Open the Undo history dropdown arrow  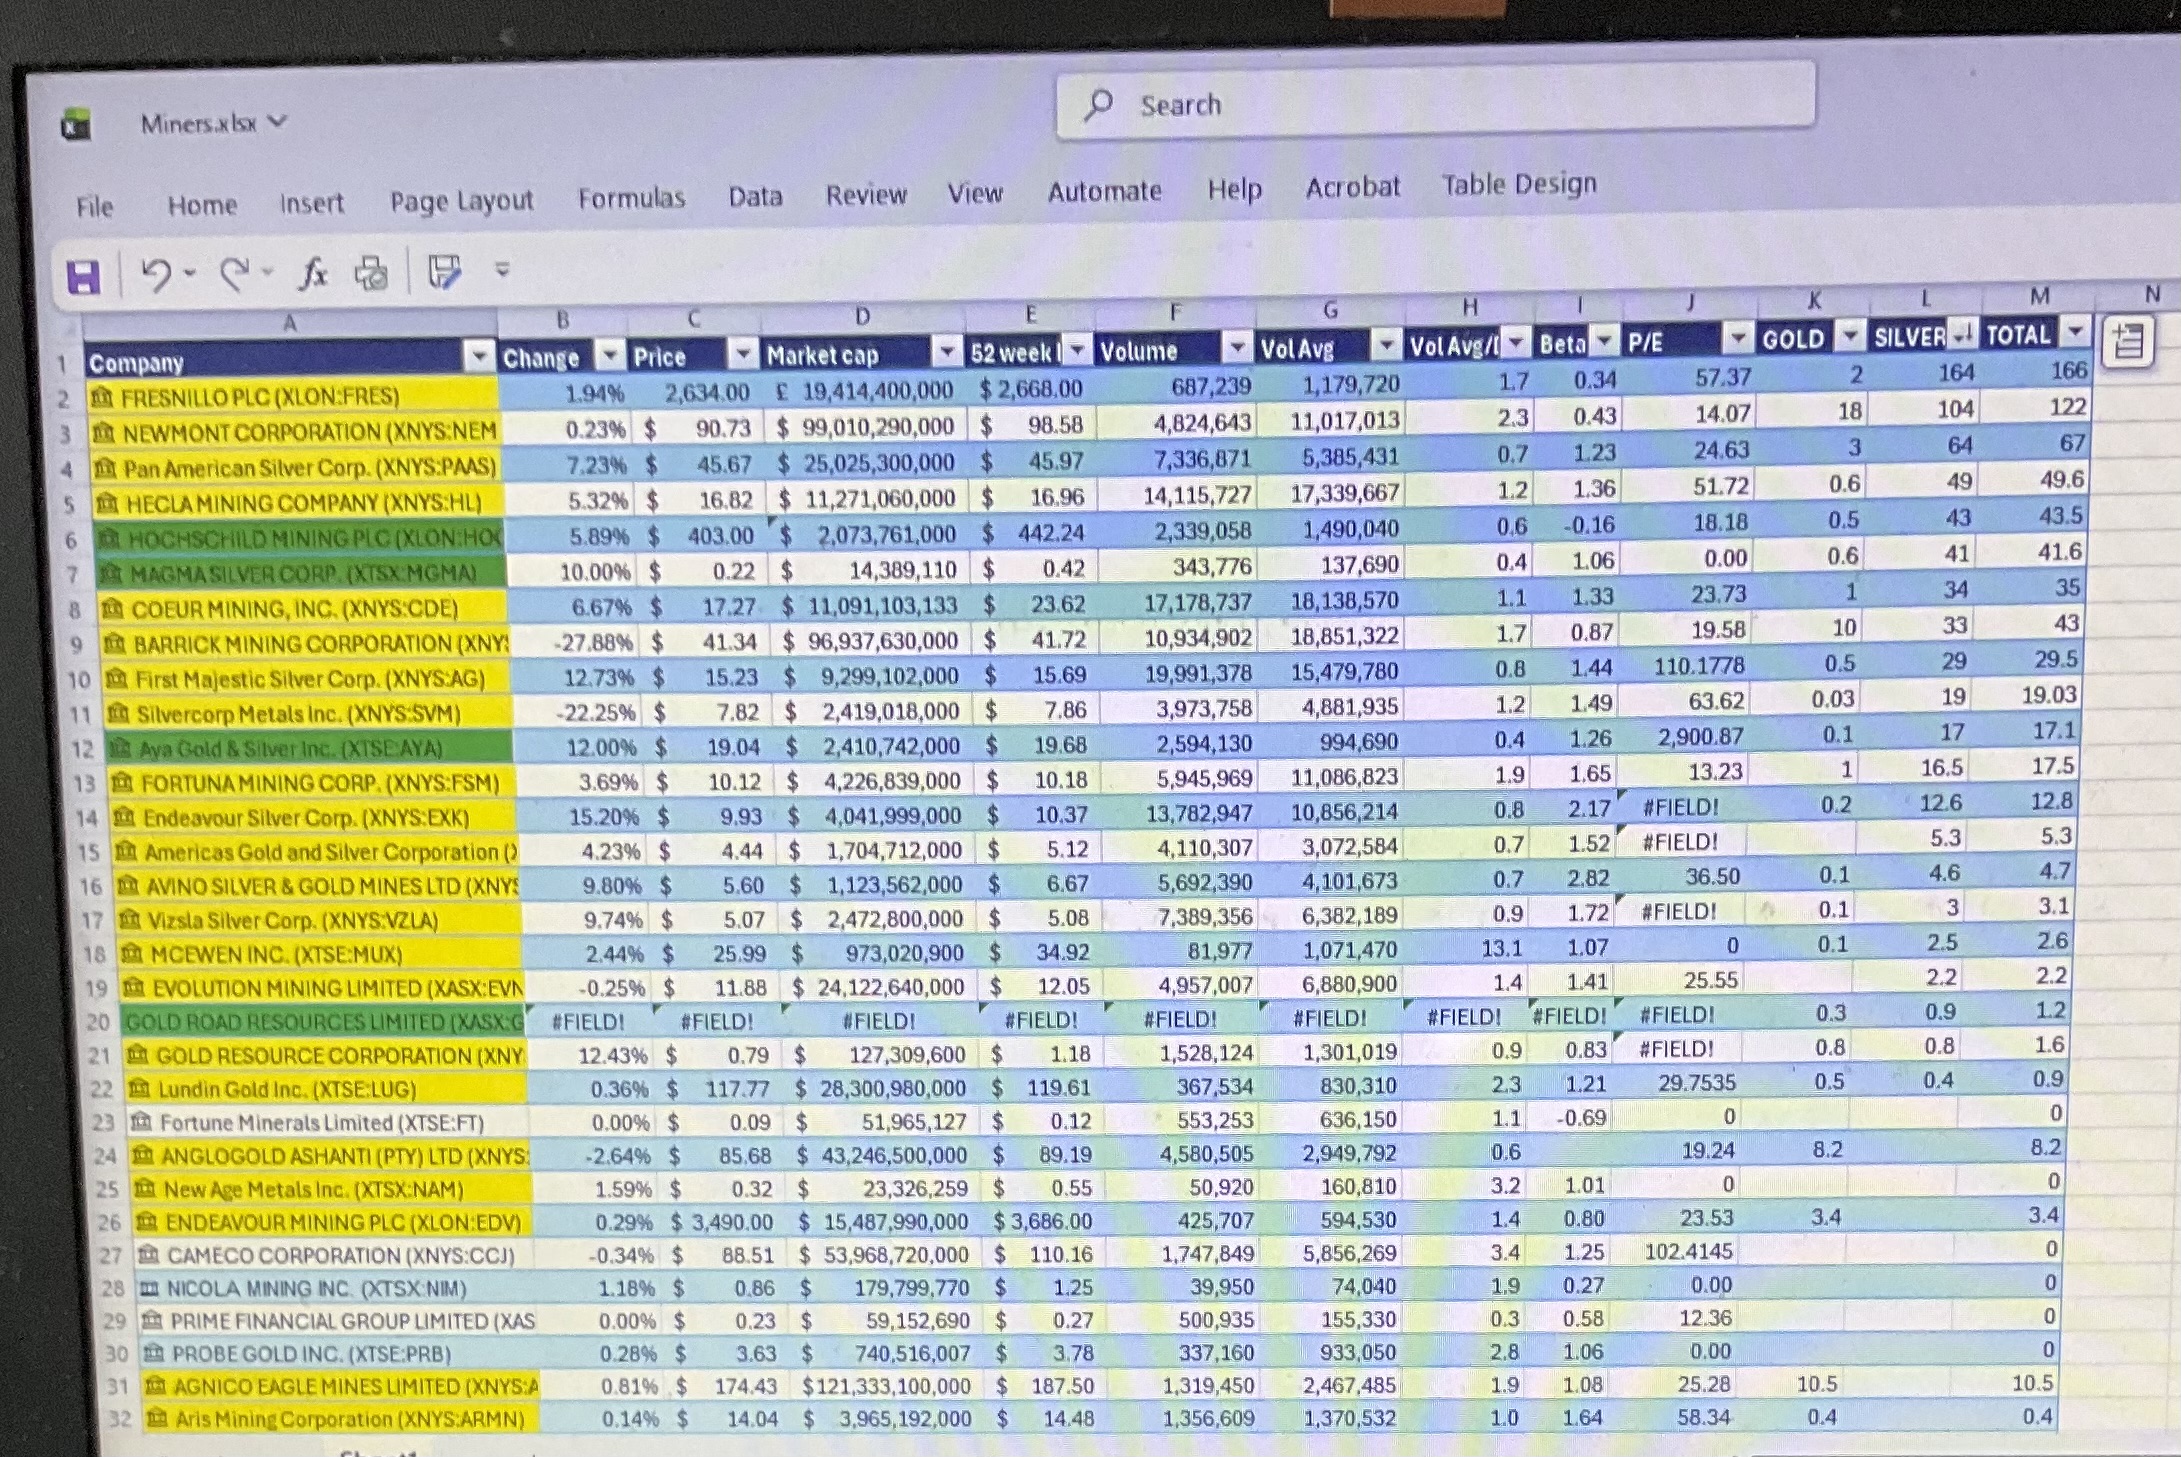click(x=190, y=273)
